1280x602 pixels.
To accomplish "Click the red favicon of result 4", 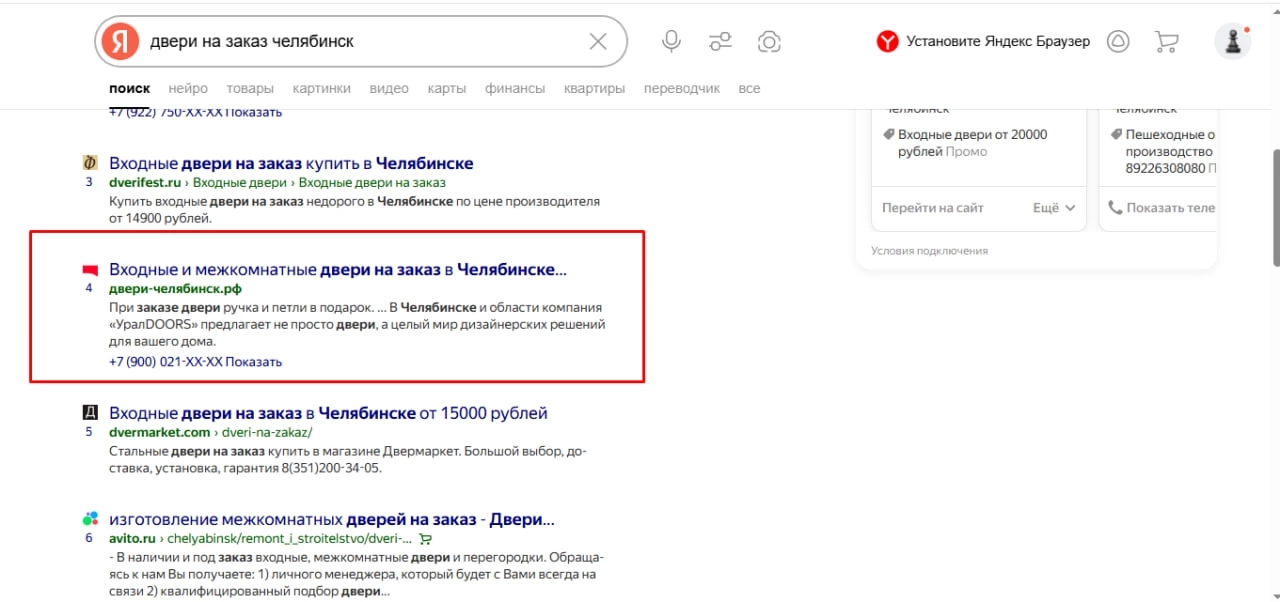I will (89, 270).
